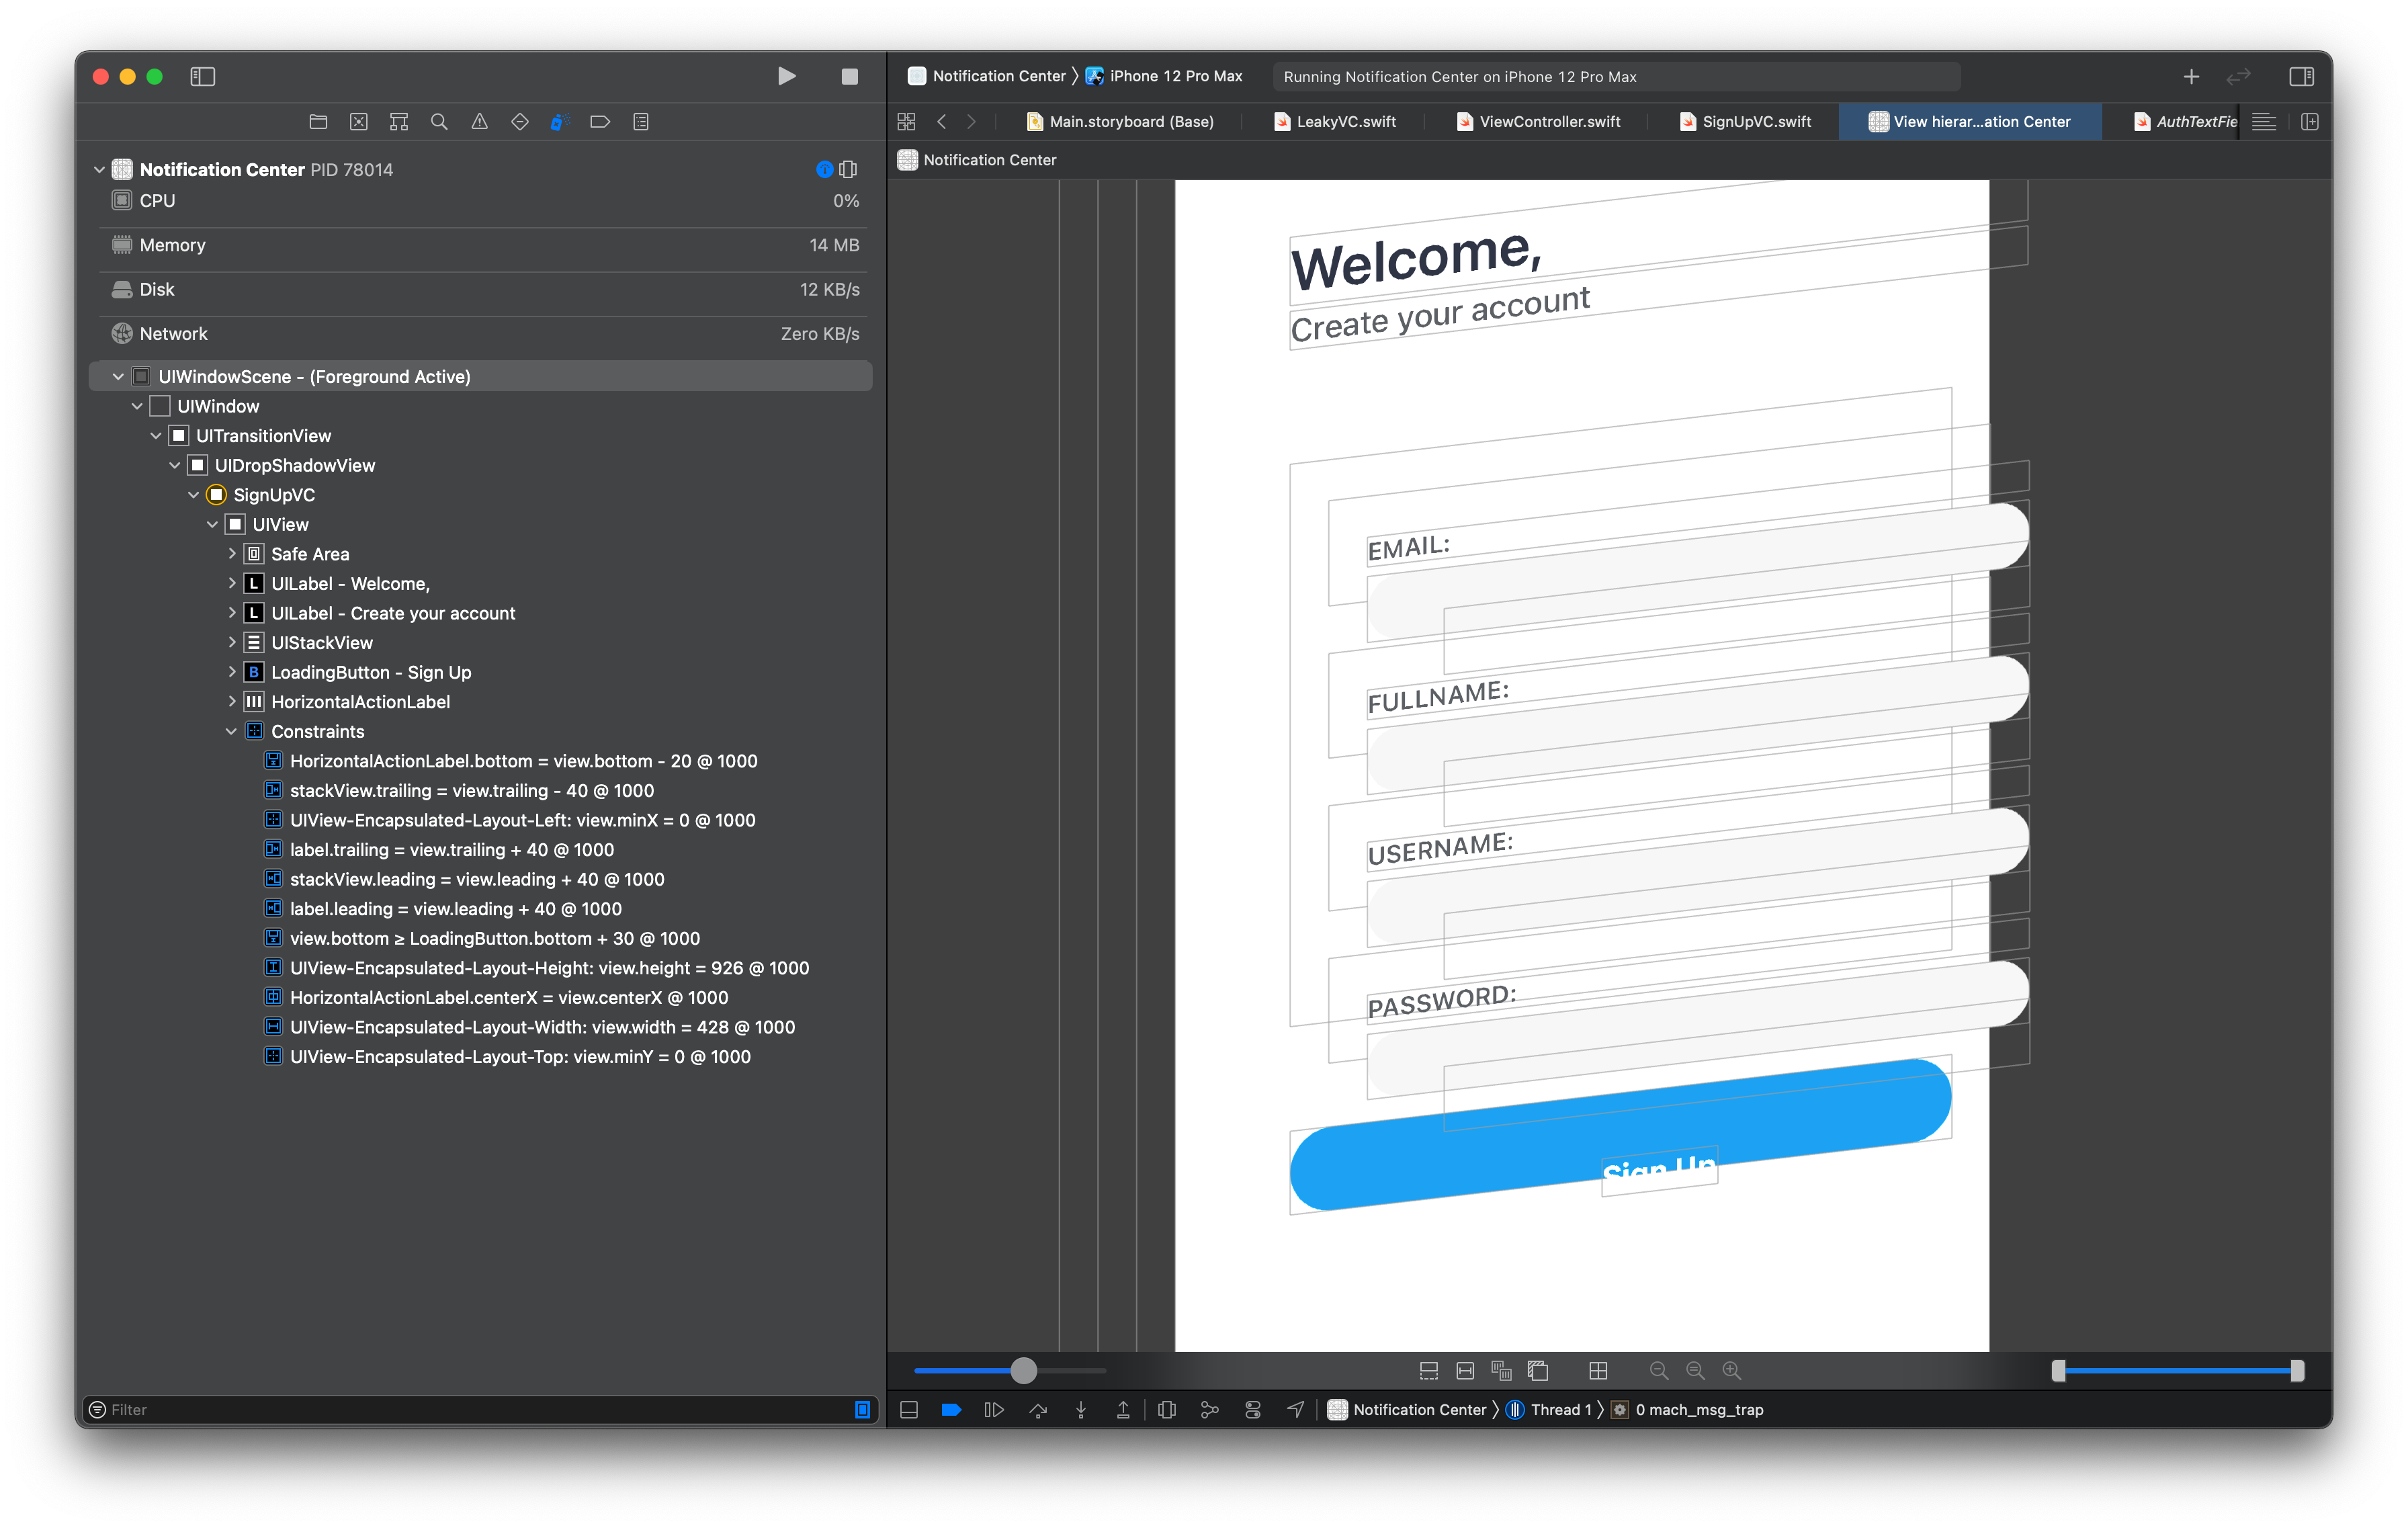This screenshot has width=2408, height=1528.
Task: Step over in the debug bar
Action: click(x=1039, y=1409)
